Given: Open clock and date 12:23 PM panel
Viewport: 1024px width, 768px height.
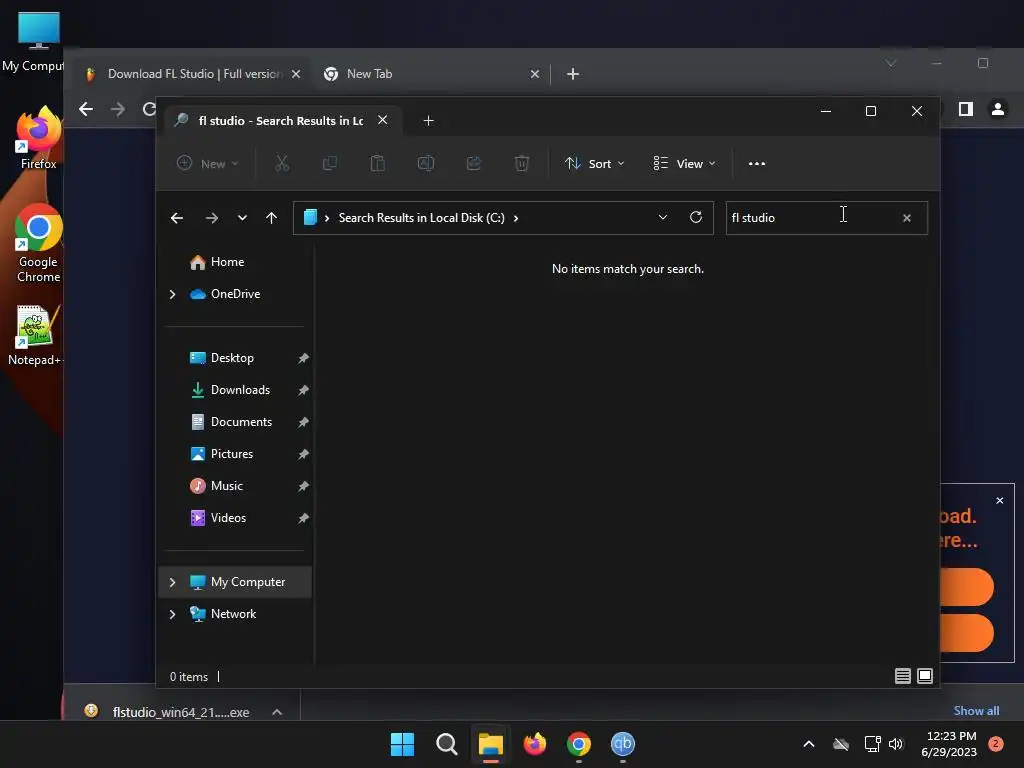Looking at the screenshot, I should (949, 744).
